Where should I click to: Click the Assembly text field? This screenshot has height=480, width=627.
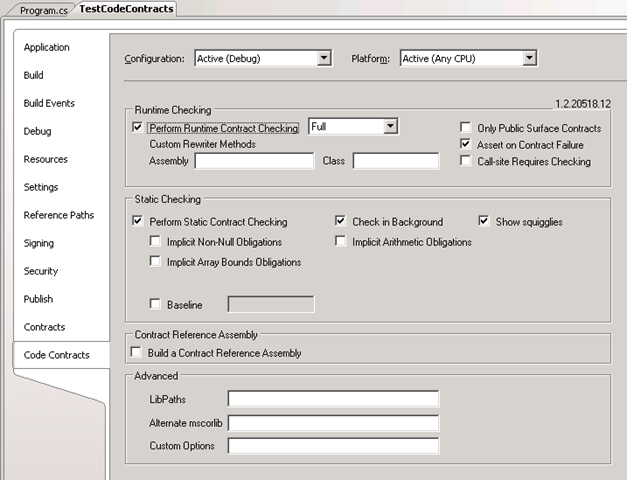(254, 161)
